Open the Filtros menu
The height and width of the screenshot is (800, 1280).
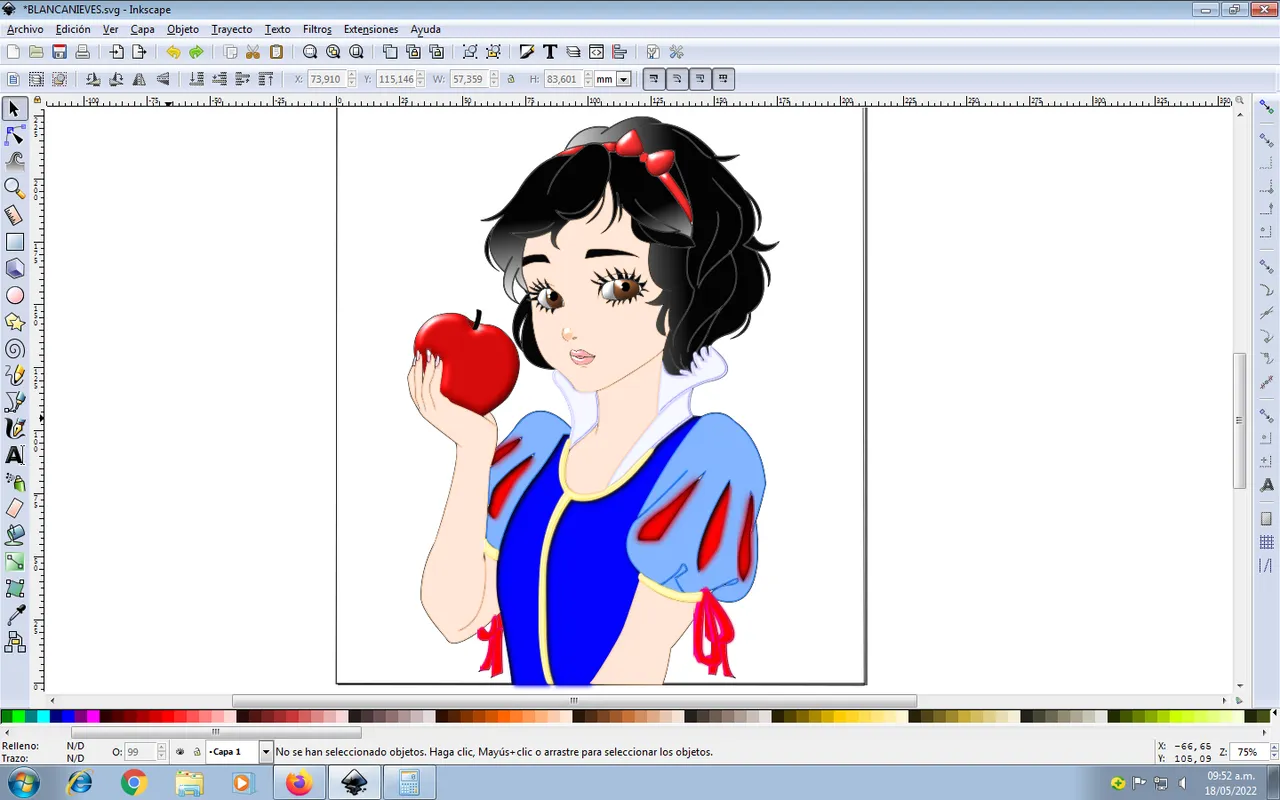point(317,29)
